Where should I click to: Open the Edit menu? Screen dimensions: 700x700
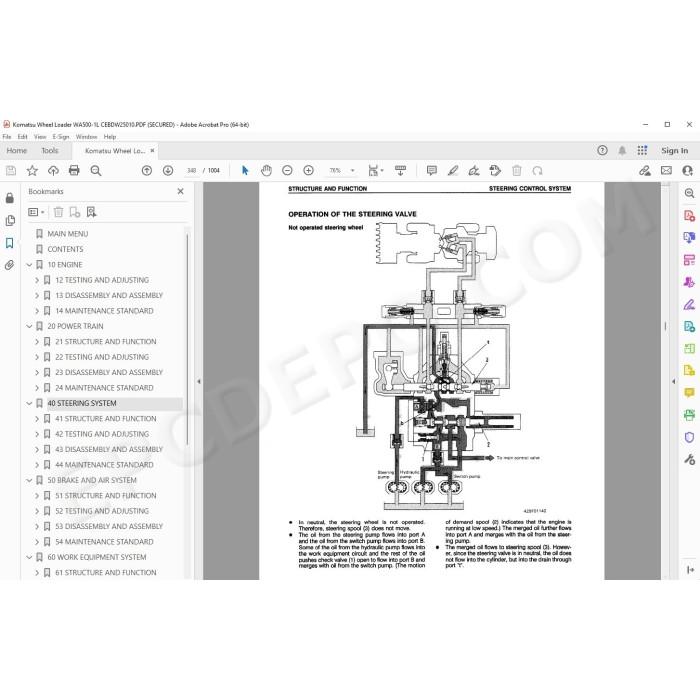pos(22,137)
